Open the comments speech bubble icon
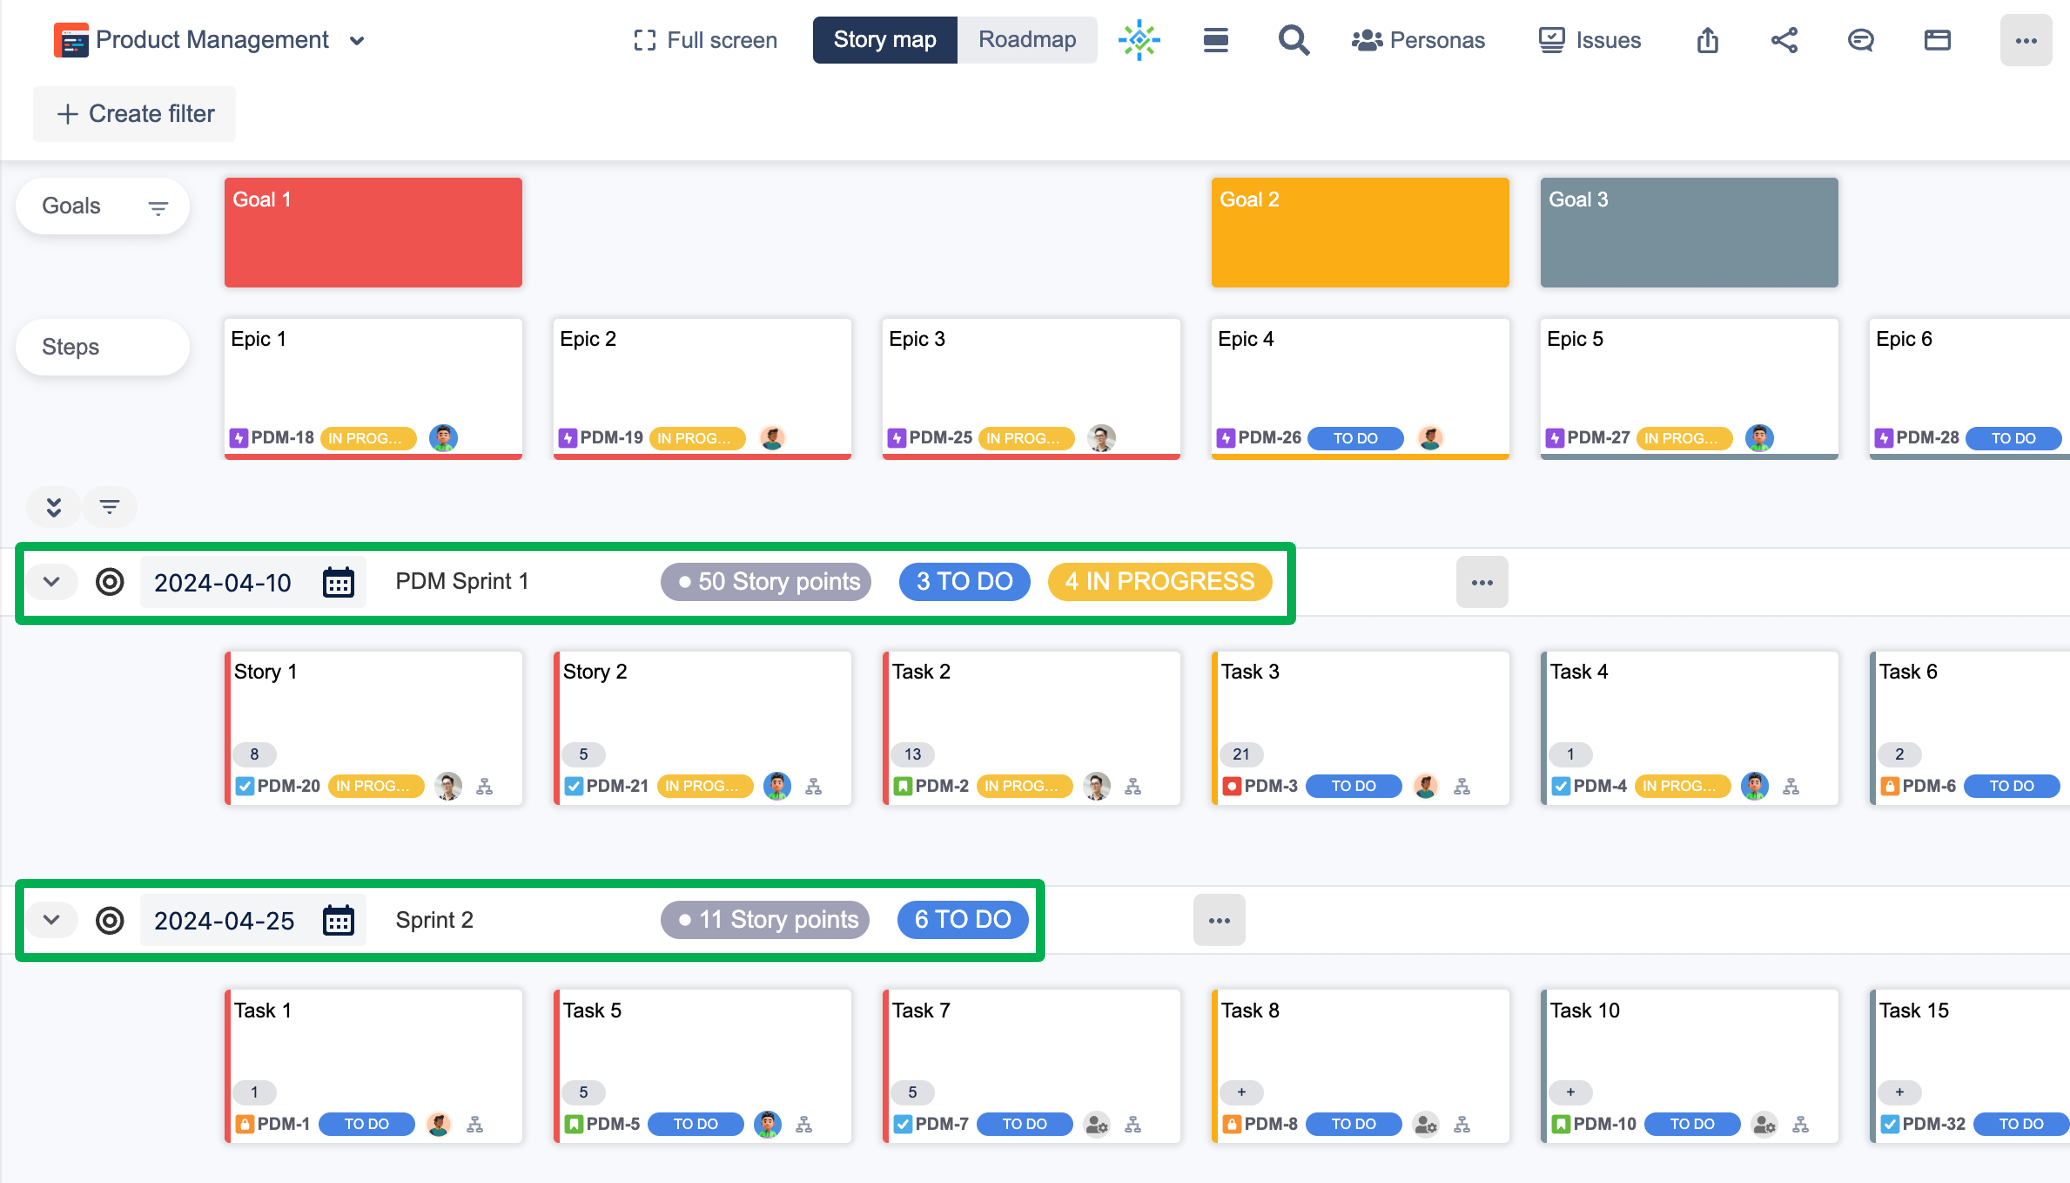This screenshot has width=2070, height=1183. pos(1860,40)
